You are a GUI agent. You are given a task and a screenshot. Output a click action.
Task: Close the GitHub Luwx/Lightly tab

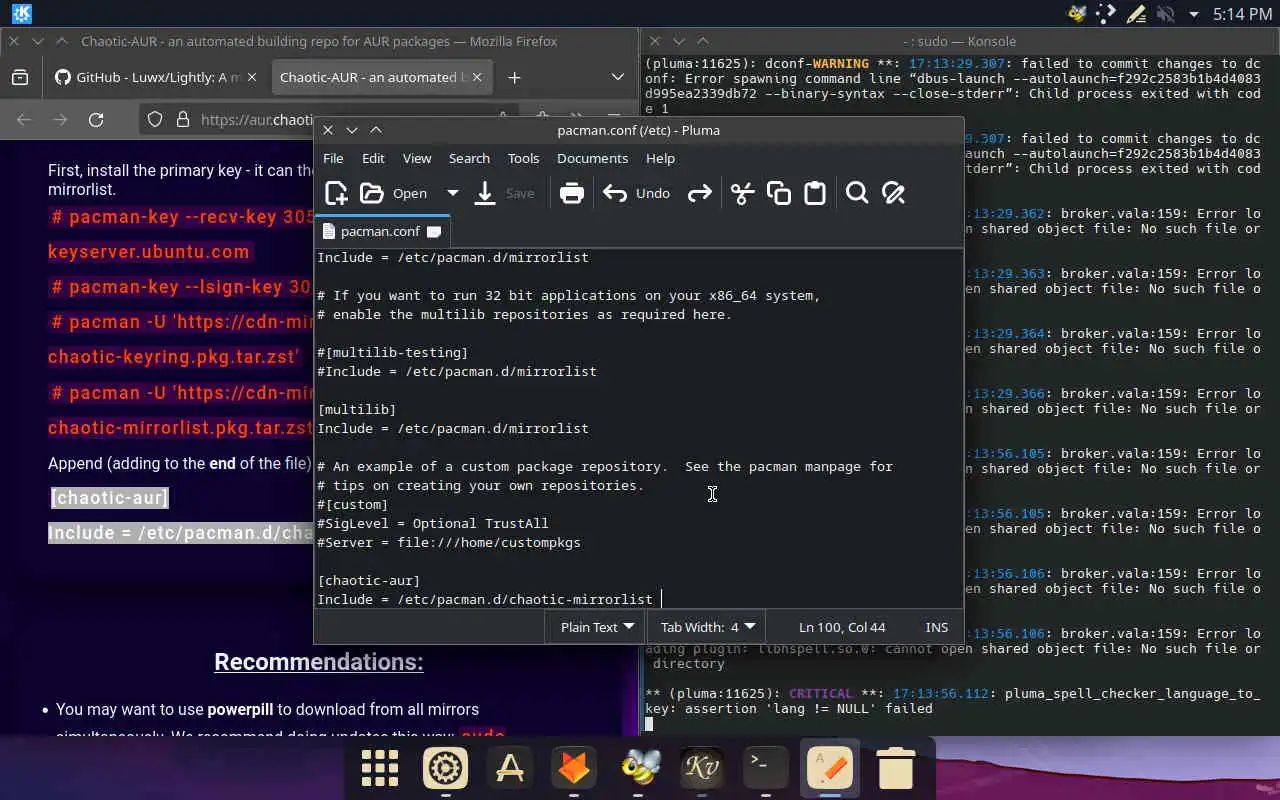tap(251, 77)
